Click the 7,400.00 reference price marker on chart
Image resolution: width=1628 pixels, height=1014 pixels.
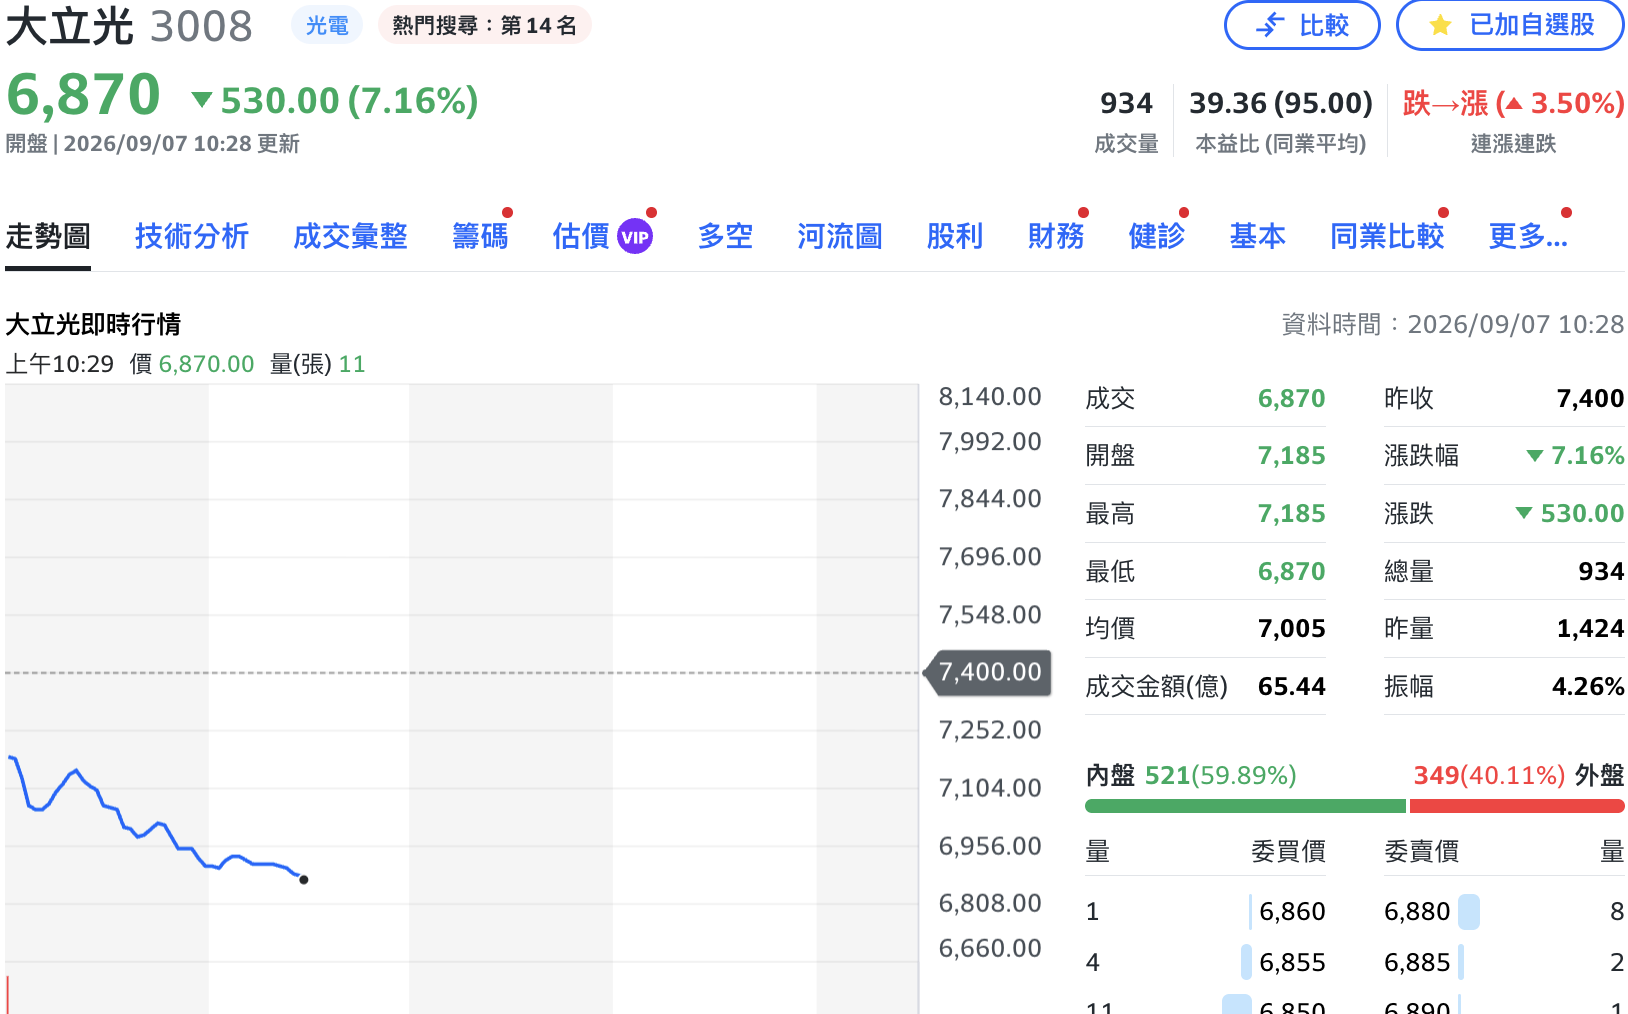tap(988, 672)
